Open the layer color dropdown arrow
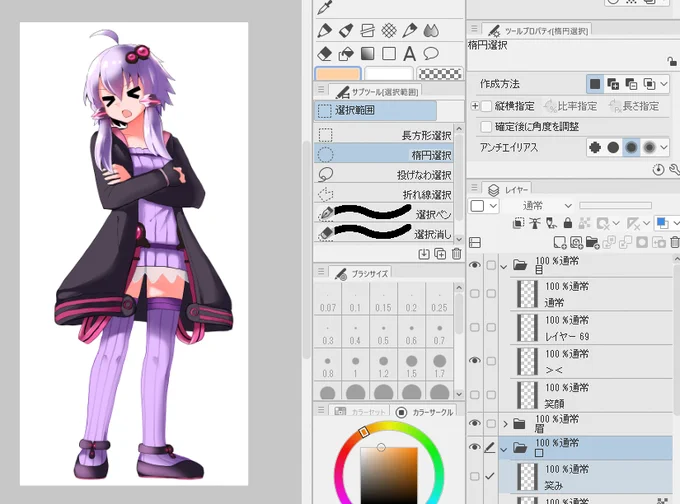The image size is (680, 504). (x=676, y=223)
